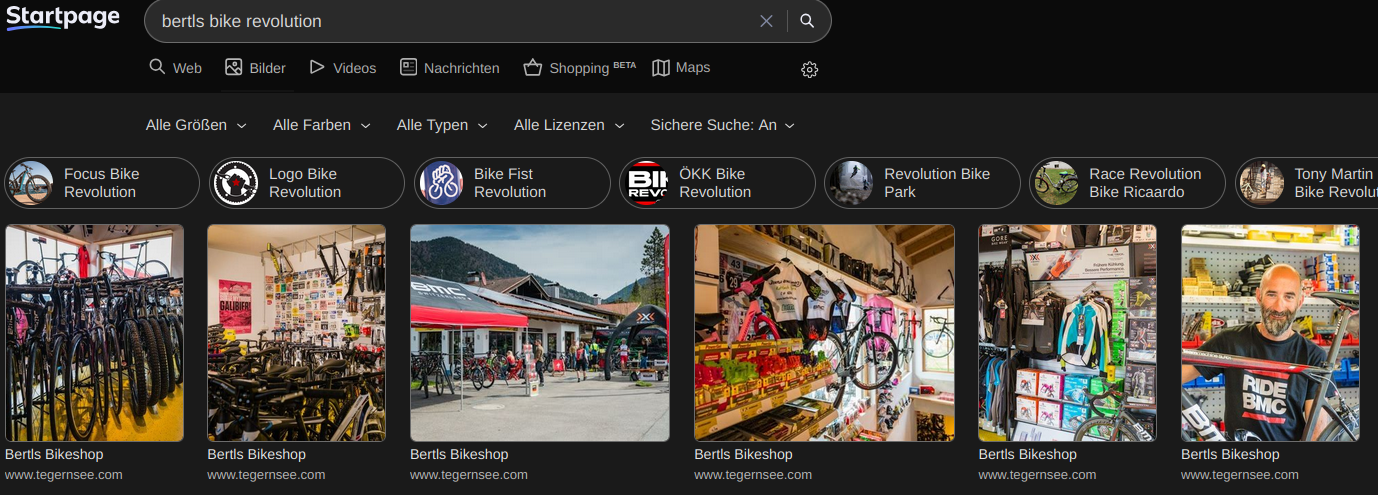1378x495 pixels.
Task: Click www.tegernsee.com under the sticker wall image
Action: pyautogui.click(x=266, y=475)
